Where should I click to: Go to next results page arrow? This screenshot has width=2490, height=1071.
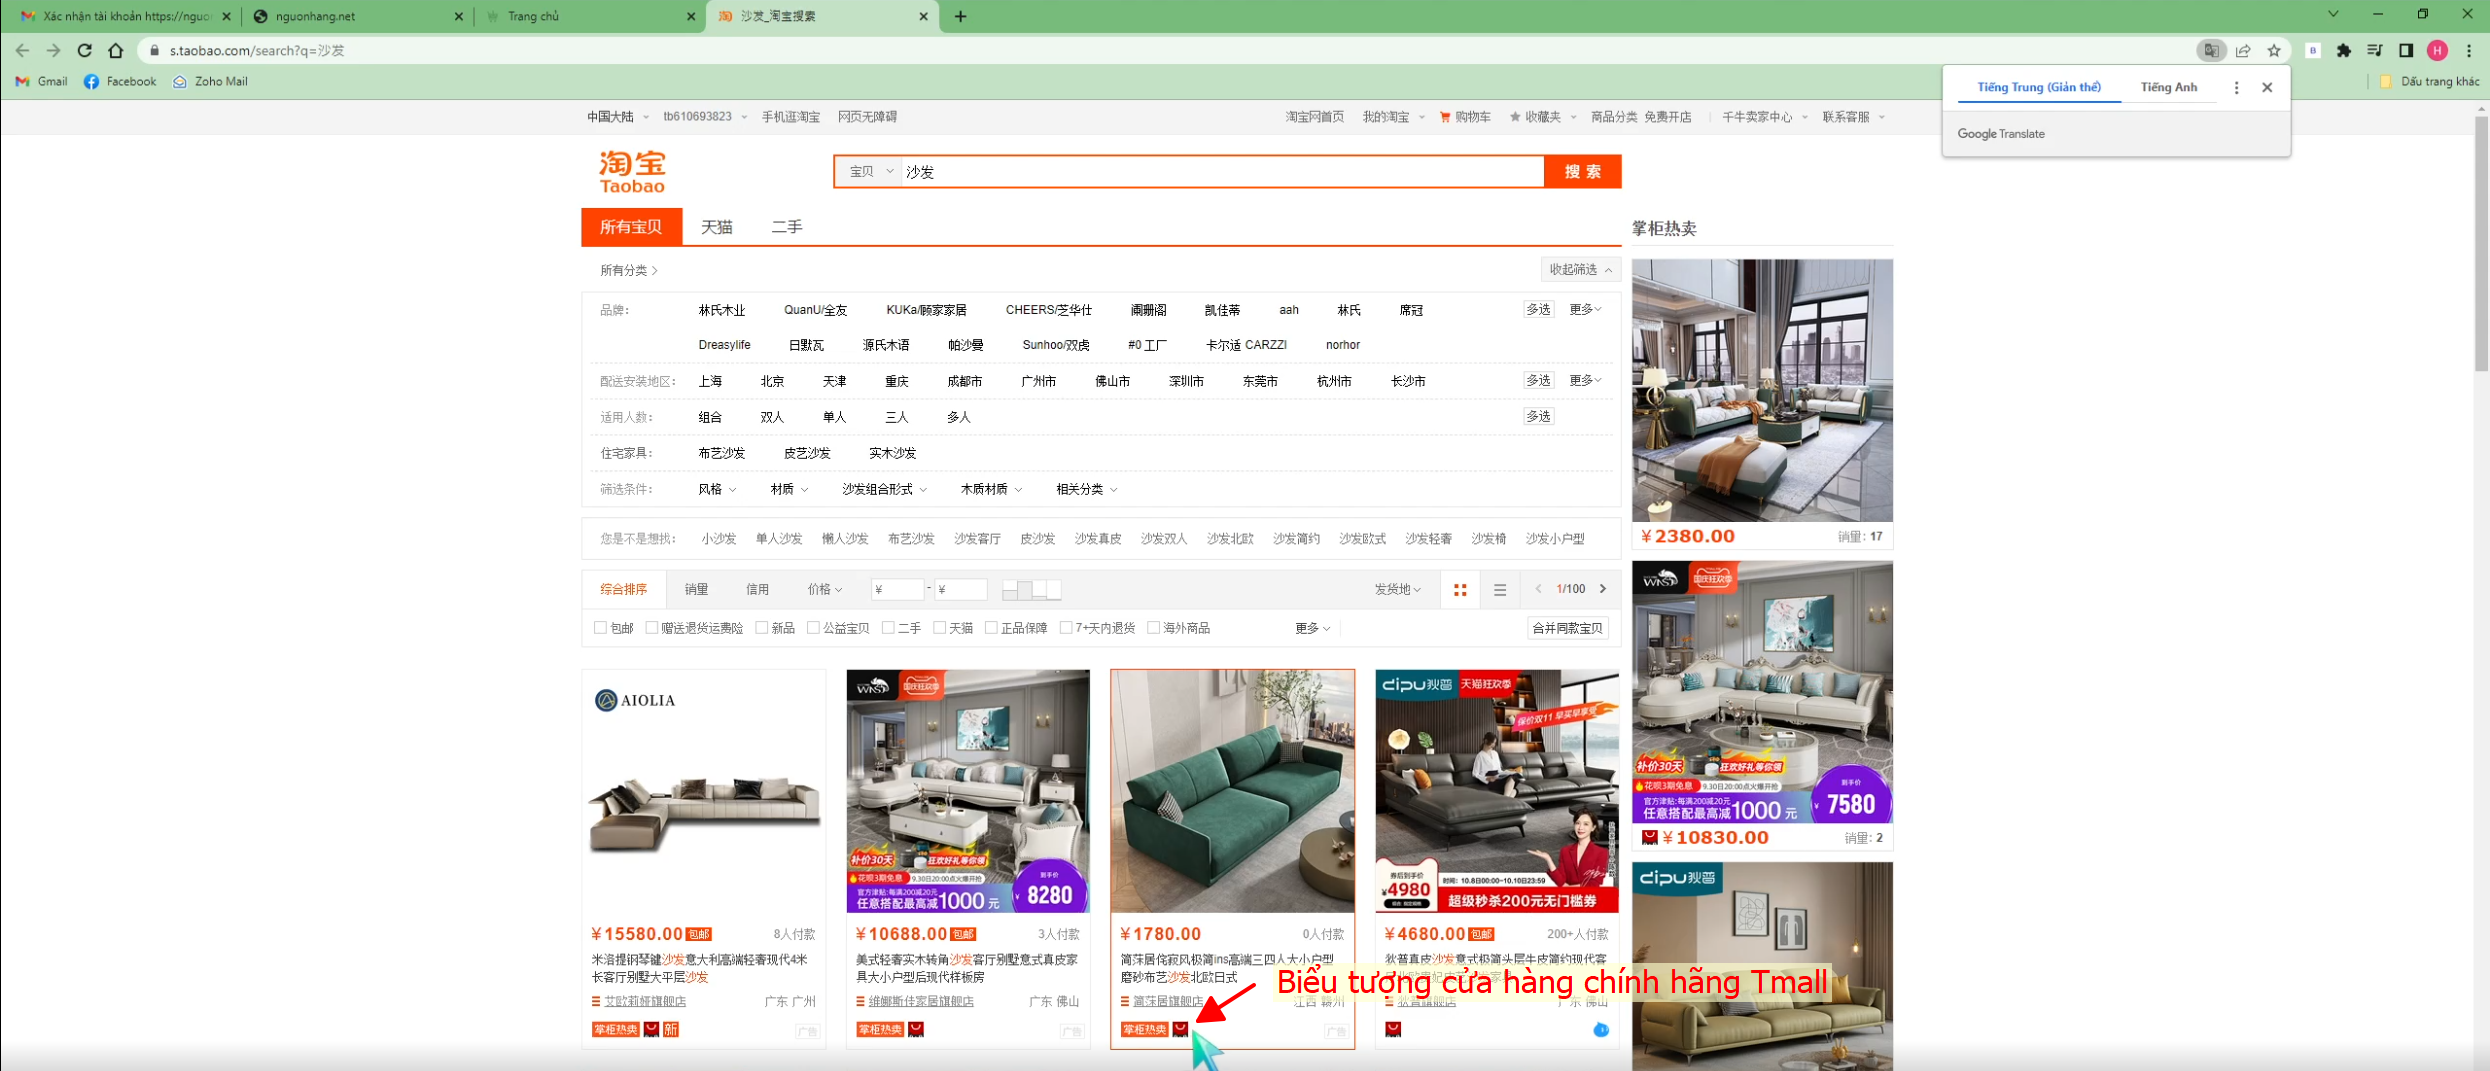pyautogui.click(x=1603, y=589)
